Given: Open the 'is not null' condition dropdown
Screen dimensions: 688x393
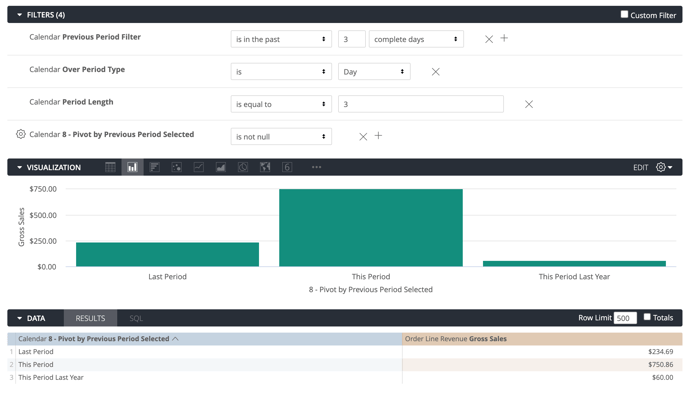Looking at the screenshot, I should [x=281, y=136].
